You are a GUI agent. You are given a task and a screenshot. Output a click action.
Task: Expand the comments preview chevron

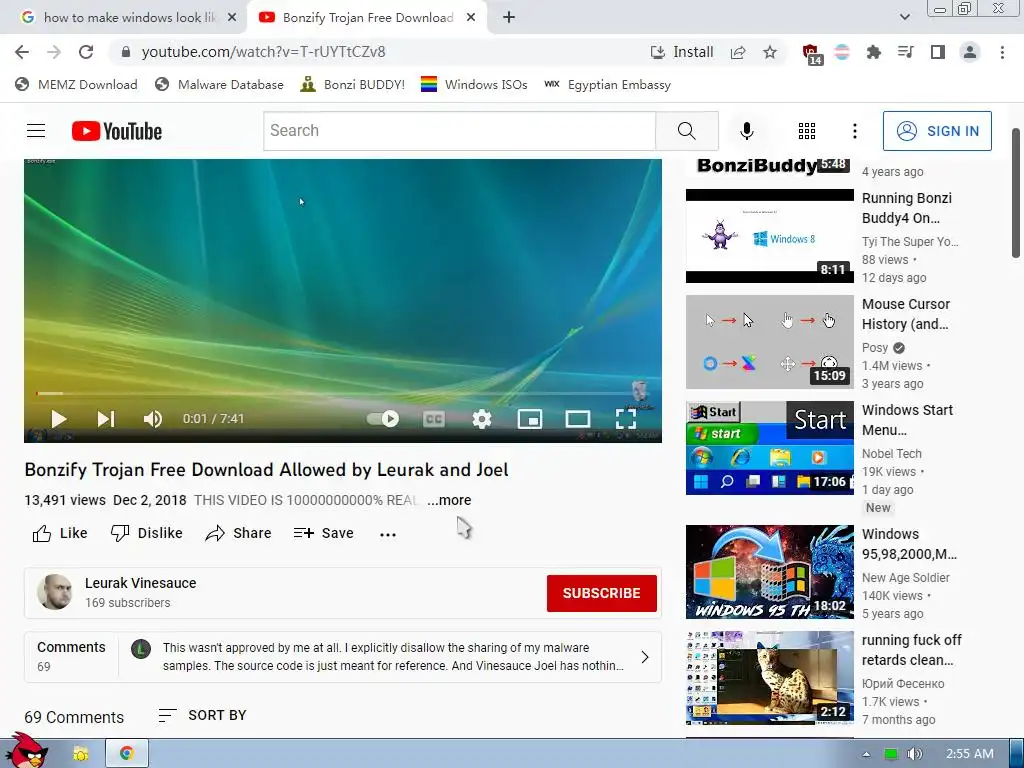645,657
